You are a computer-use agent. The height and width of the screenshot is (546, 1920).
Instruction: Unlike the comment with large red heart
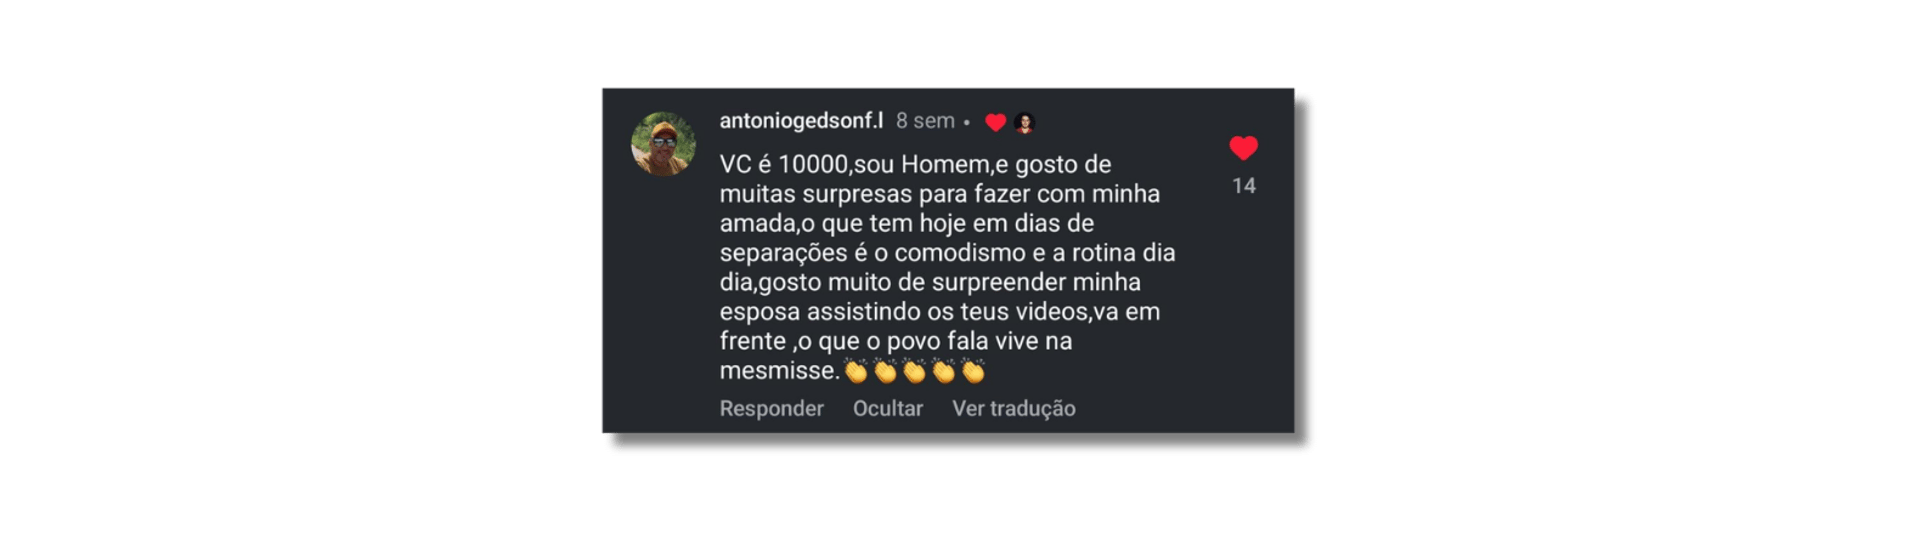(1243, 148)
